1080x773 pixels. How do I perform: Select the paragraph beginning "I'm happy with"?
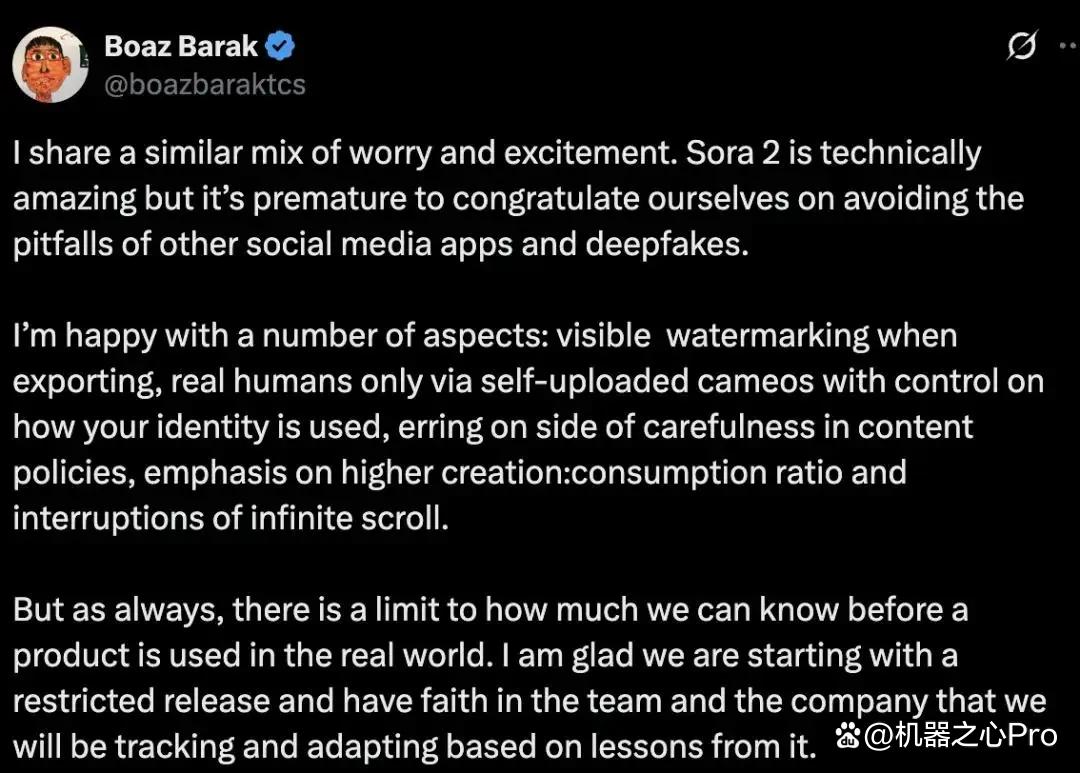coord(528,426)
